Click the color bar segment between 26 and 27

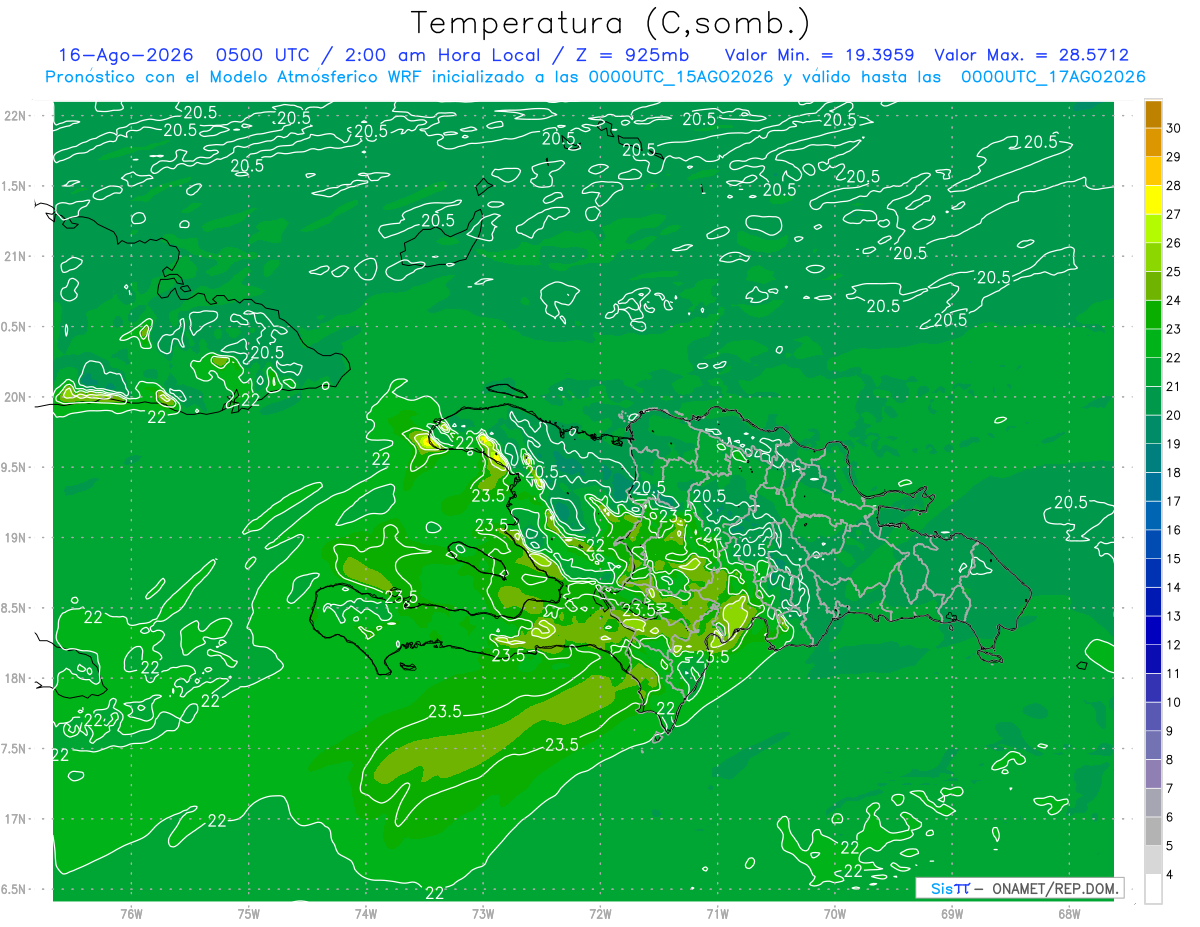1153,229
